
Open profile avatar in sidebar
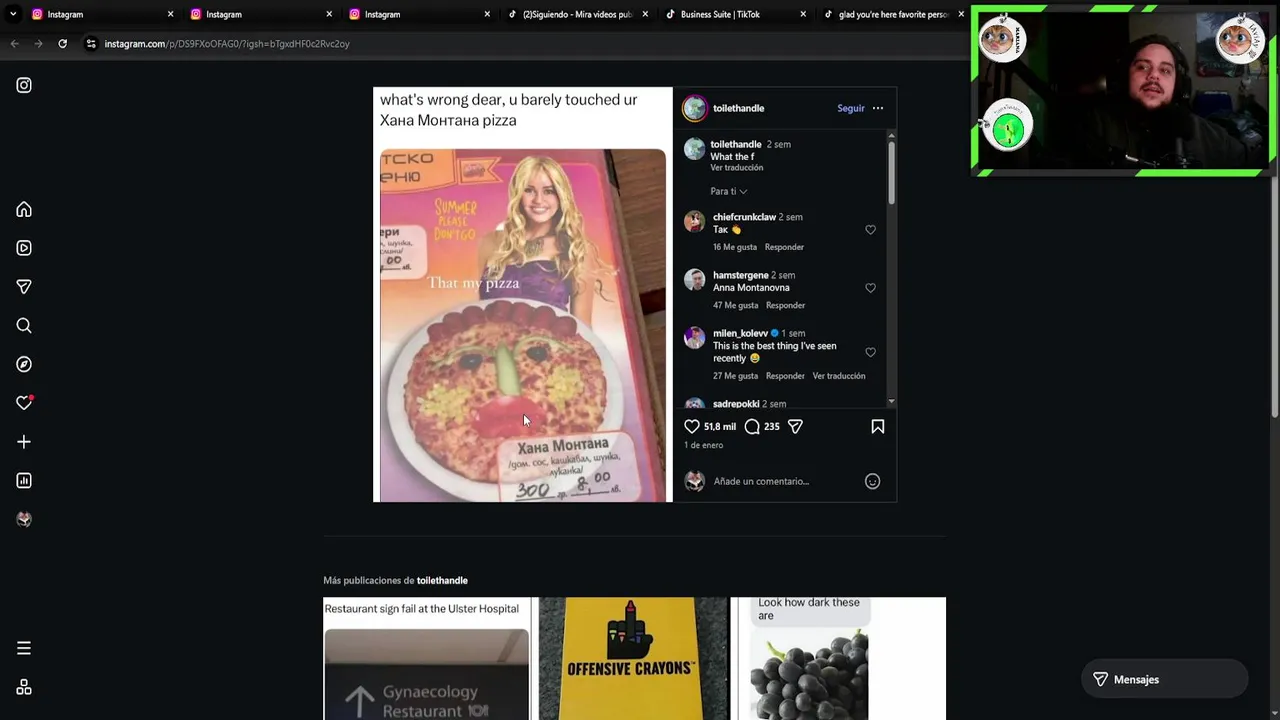coord(24,519)
